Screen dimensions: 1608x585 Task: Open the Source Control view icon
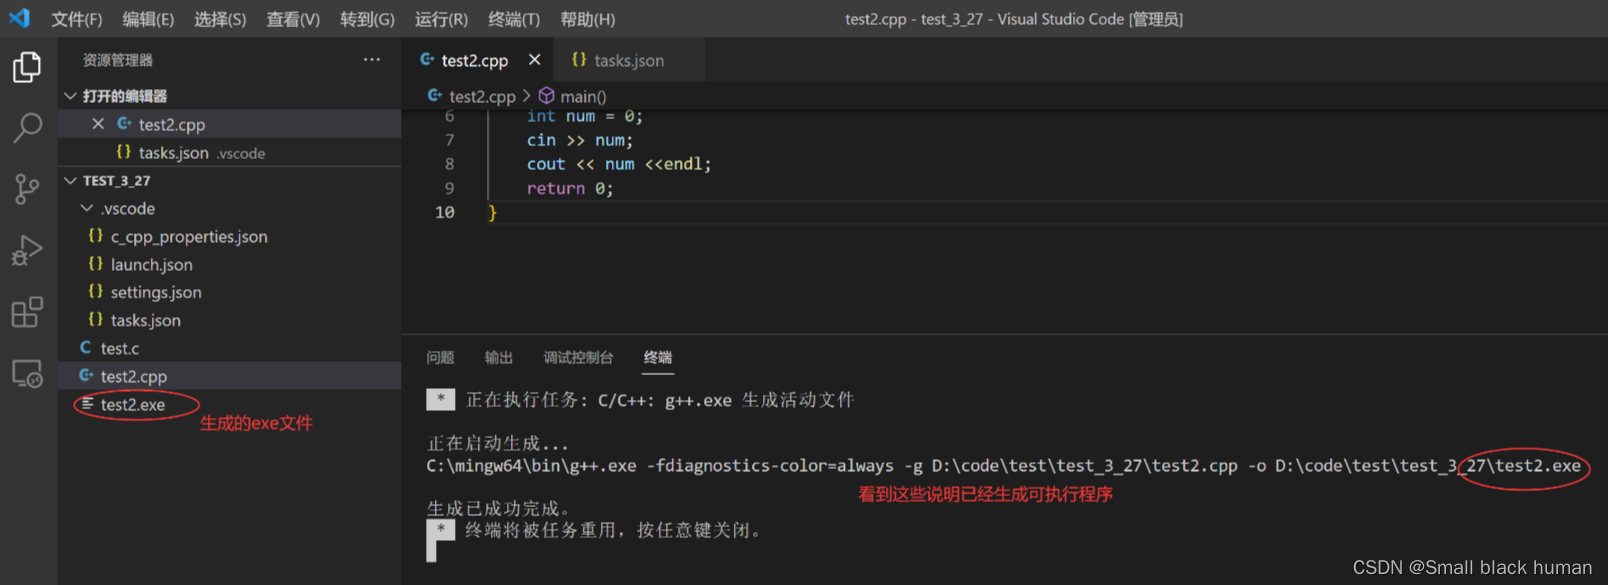click(x=27, y=188)
